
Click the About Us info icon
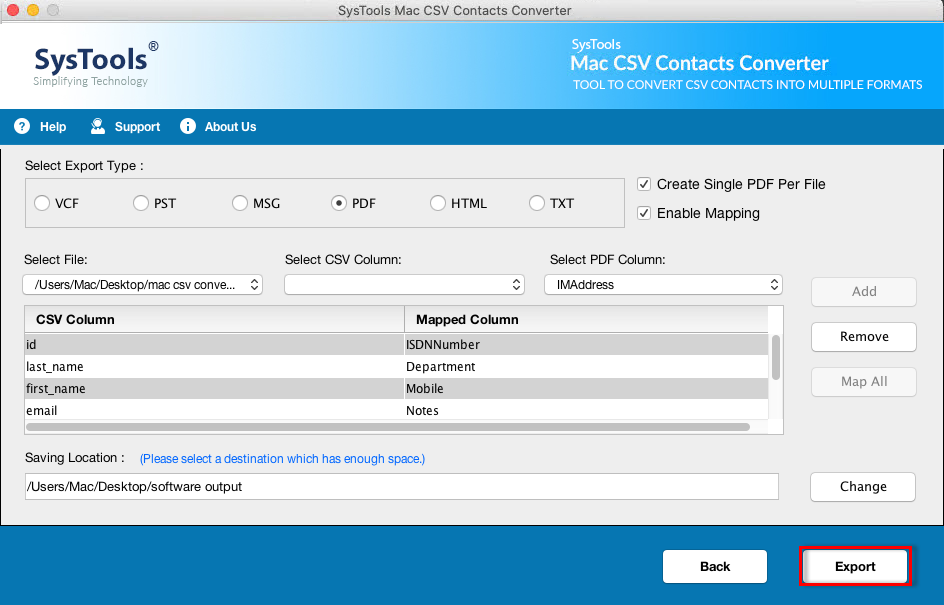click(188, 126)
